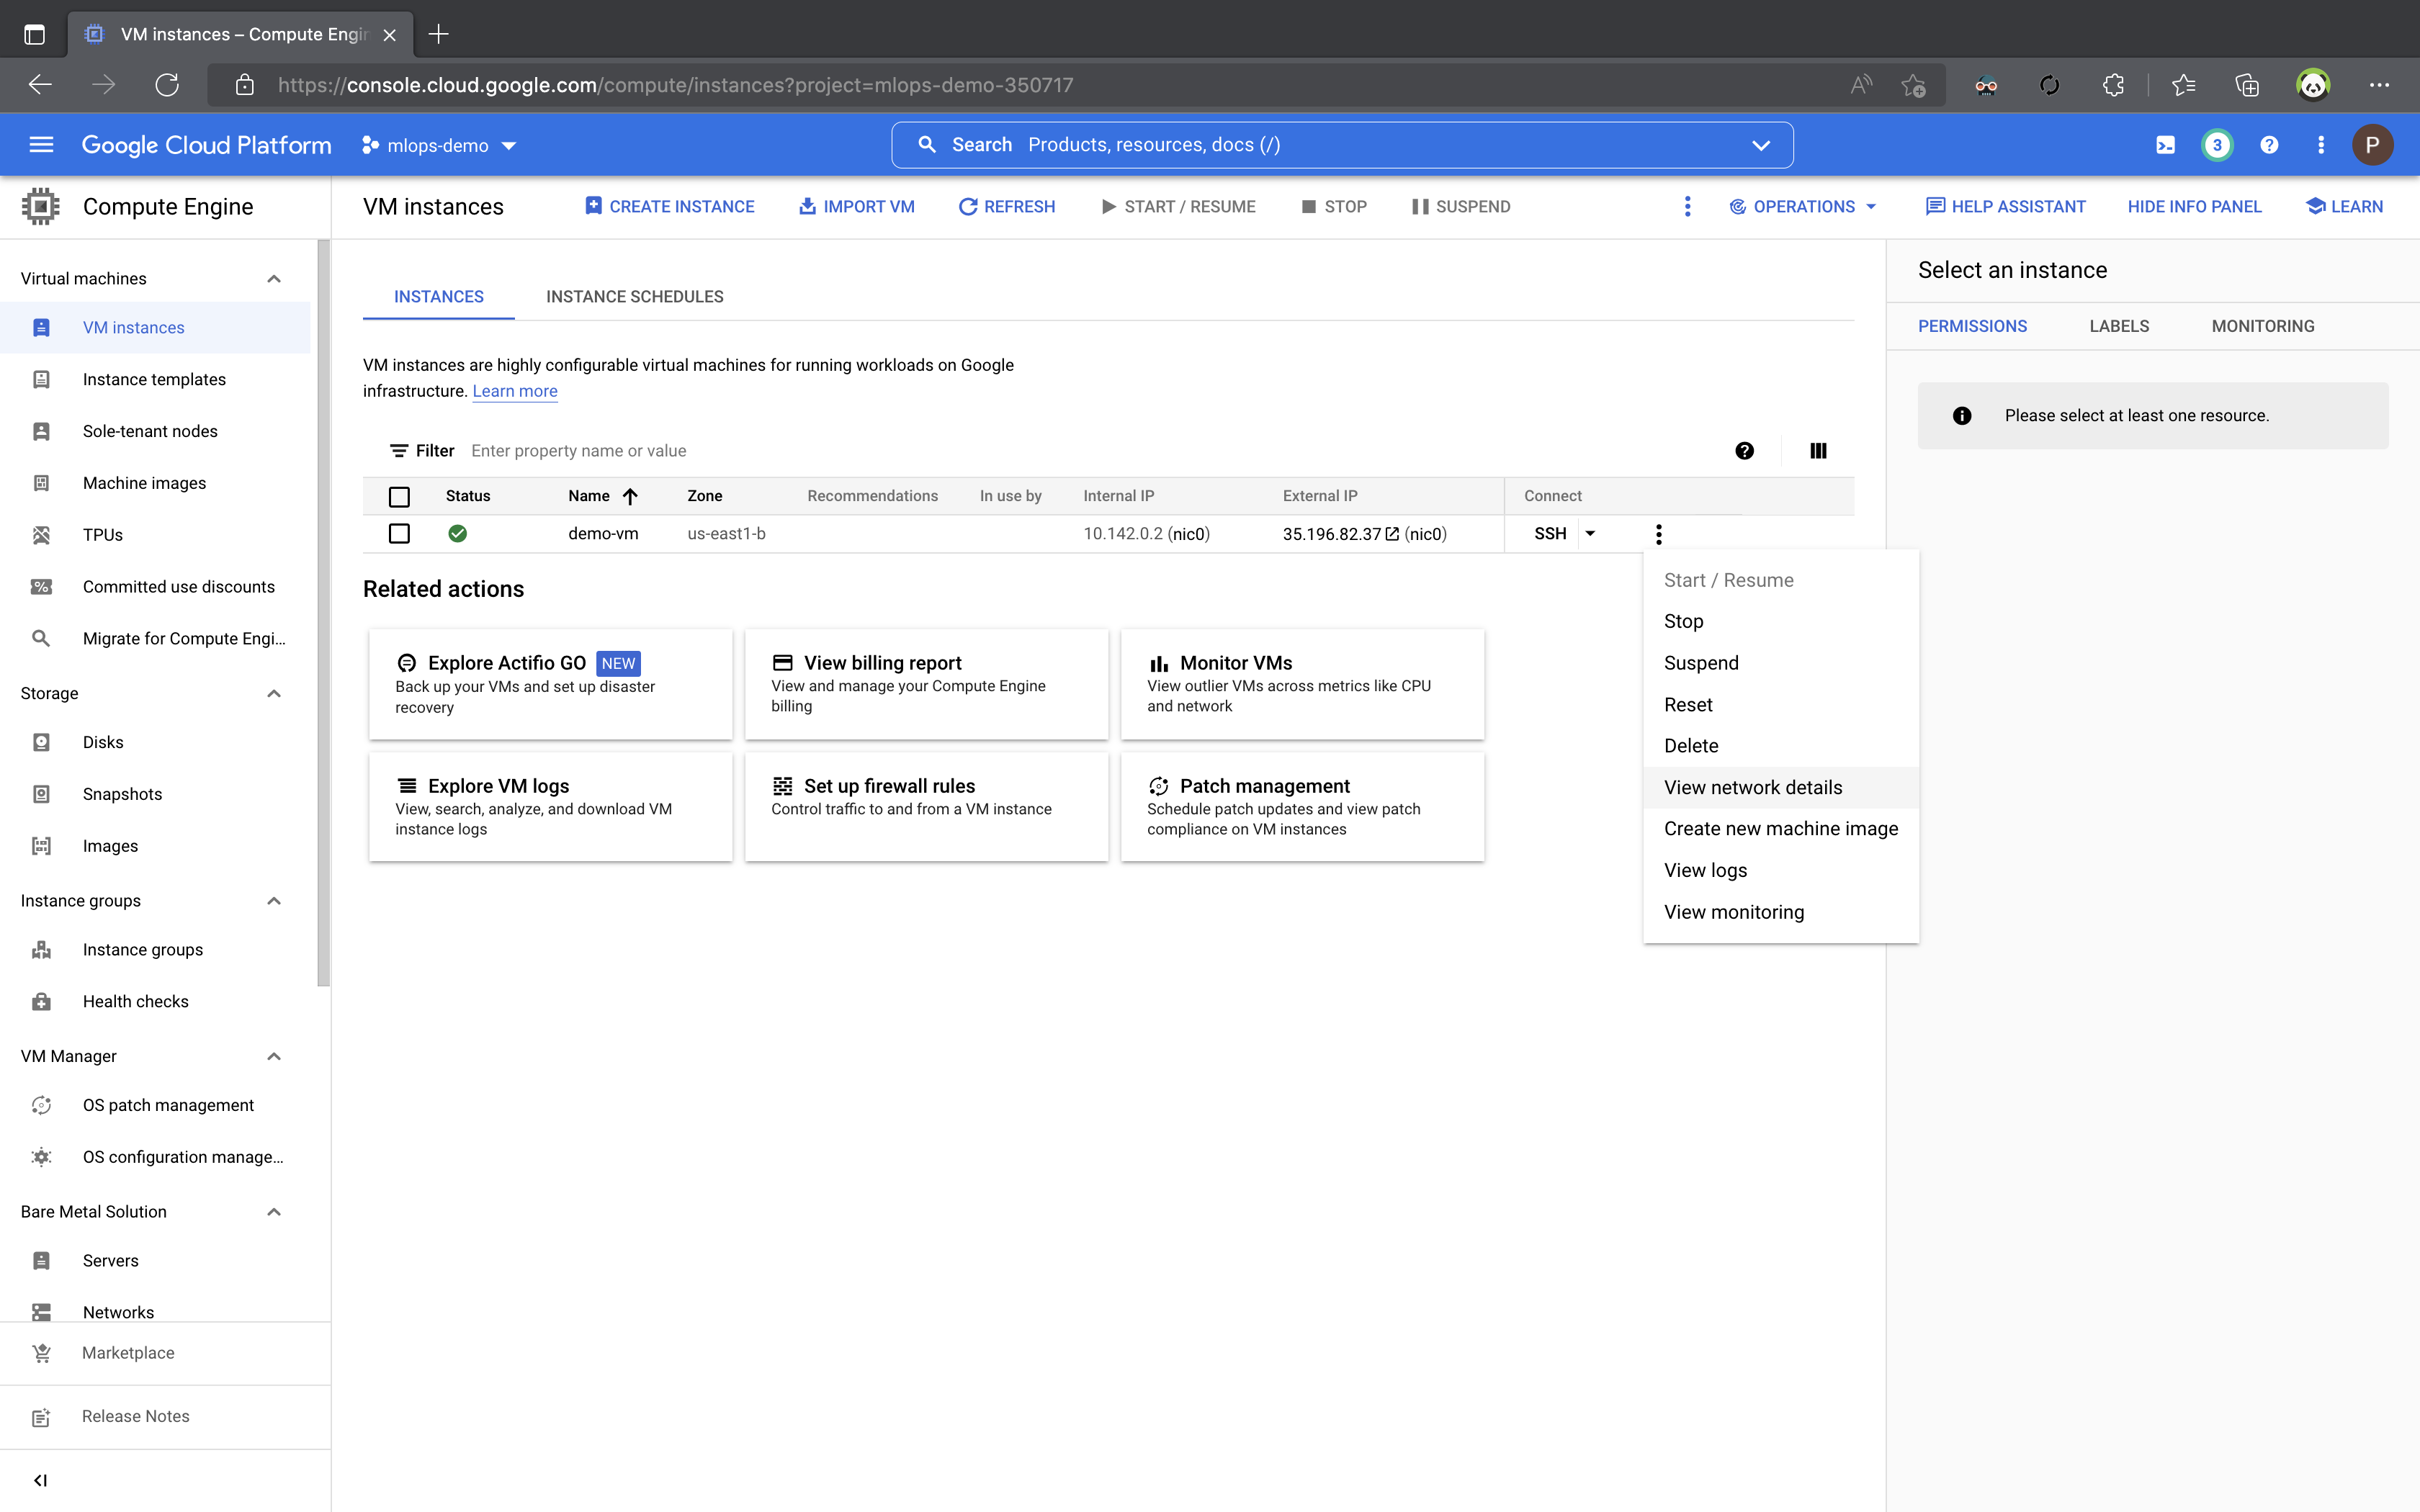This screenshot has width=2420, height=1512.
Task: Open column display options icon
Action: click(x=1818, y=451)
